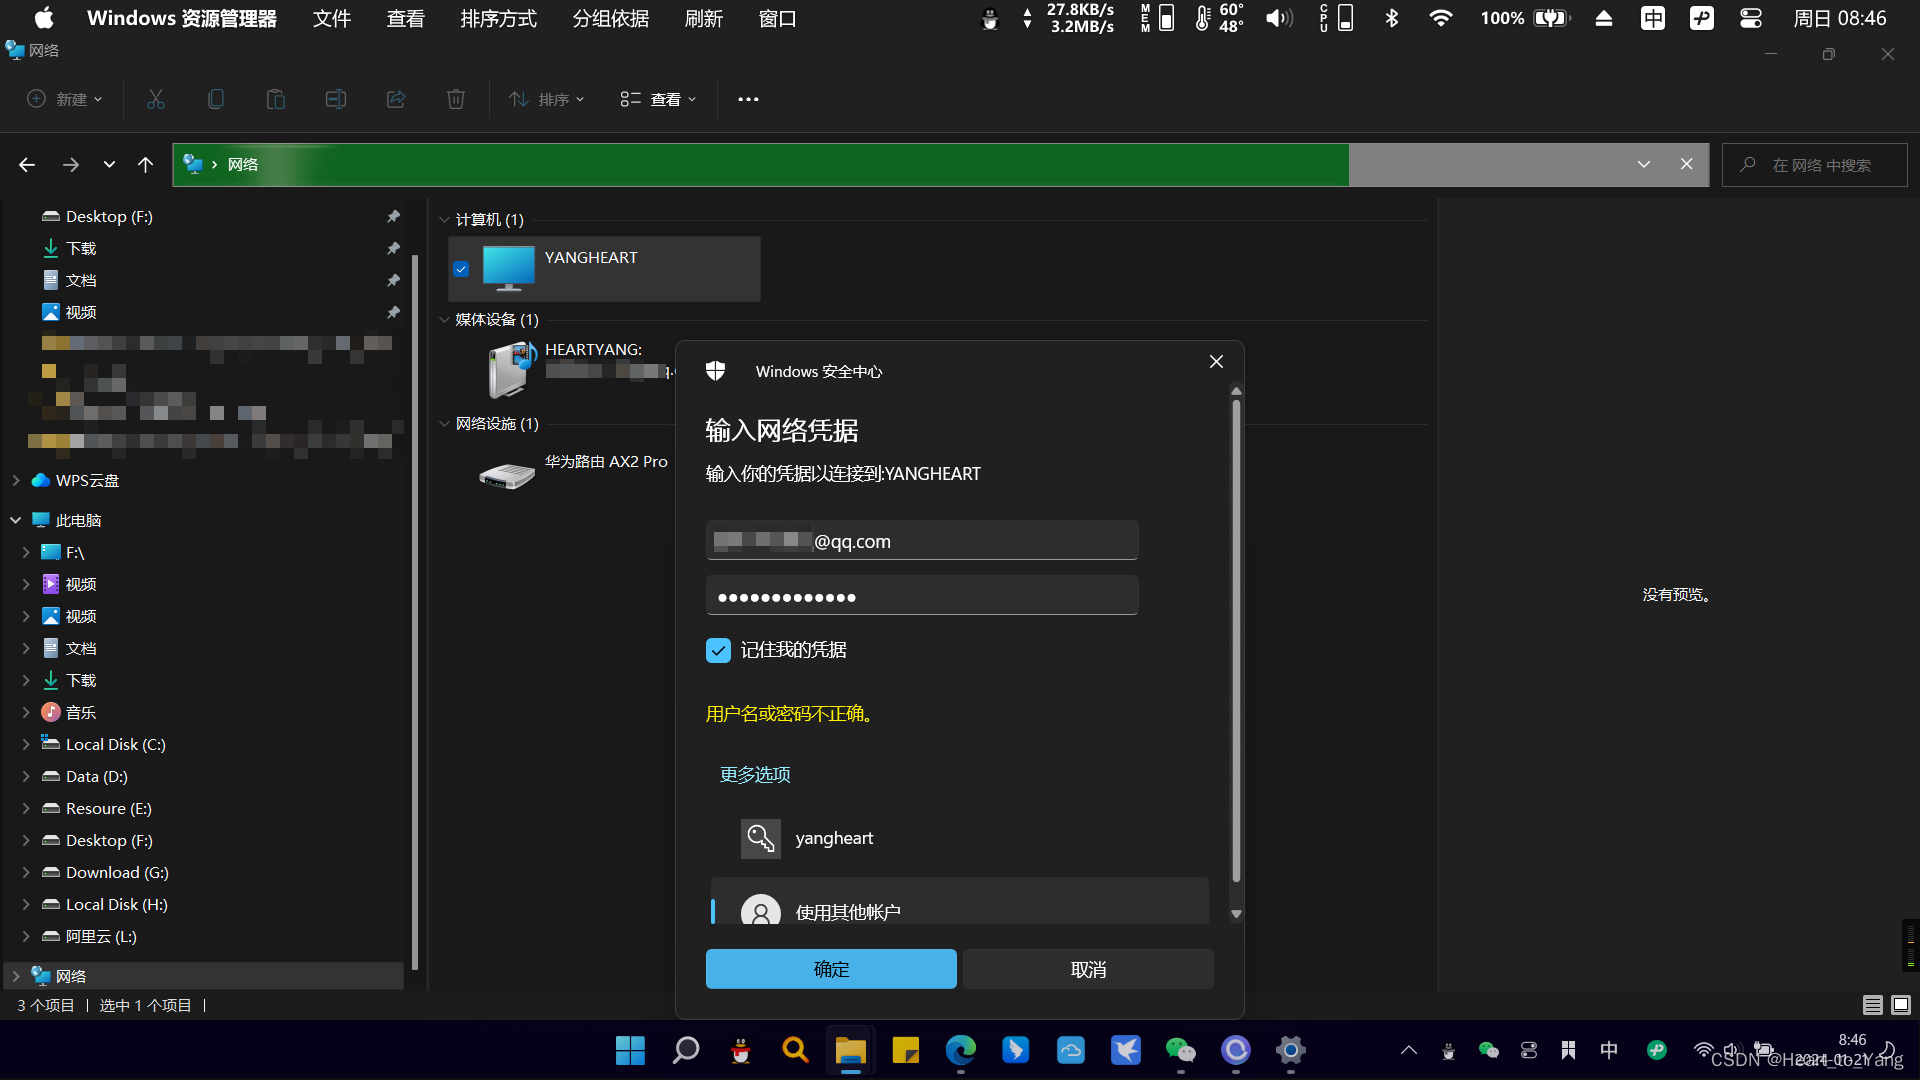Cancel the dialog with 取消
Screen dimensions: 1920x1080
[1088, 969]
